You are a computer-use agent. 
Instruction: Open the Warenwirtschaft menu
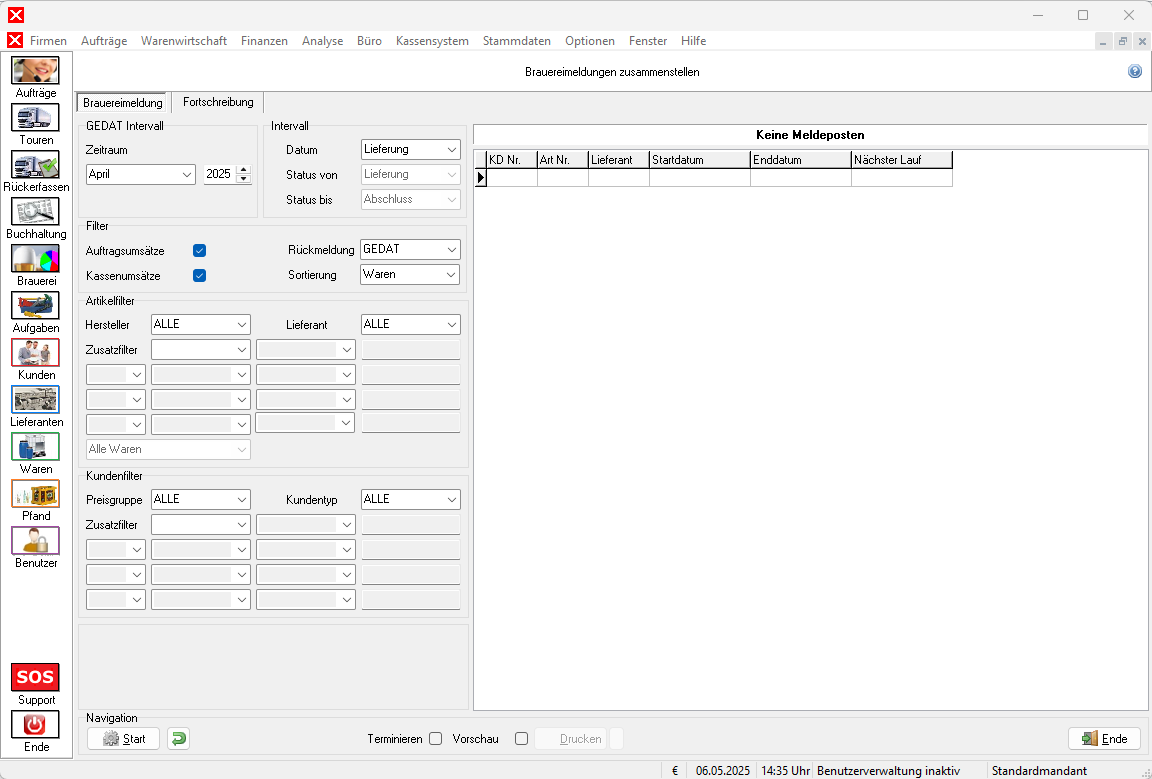[x=184, y=41]
